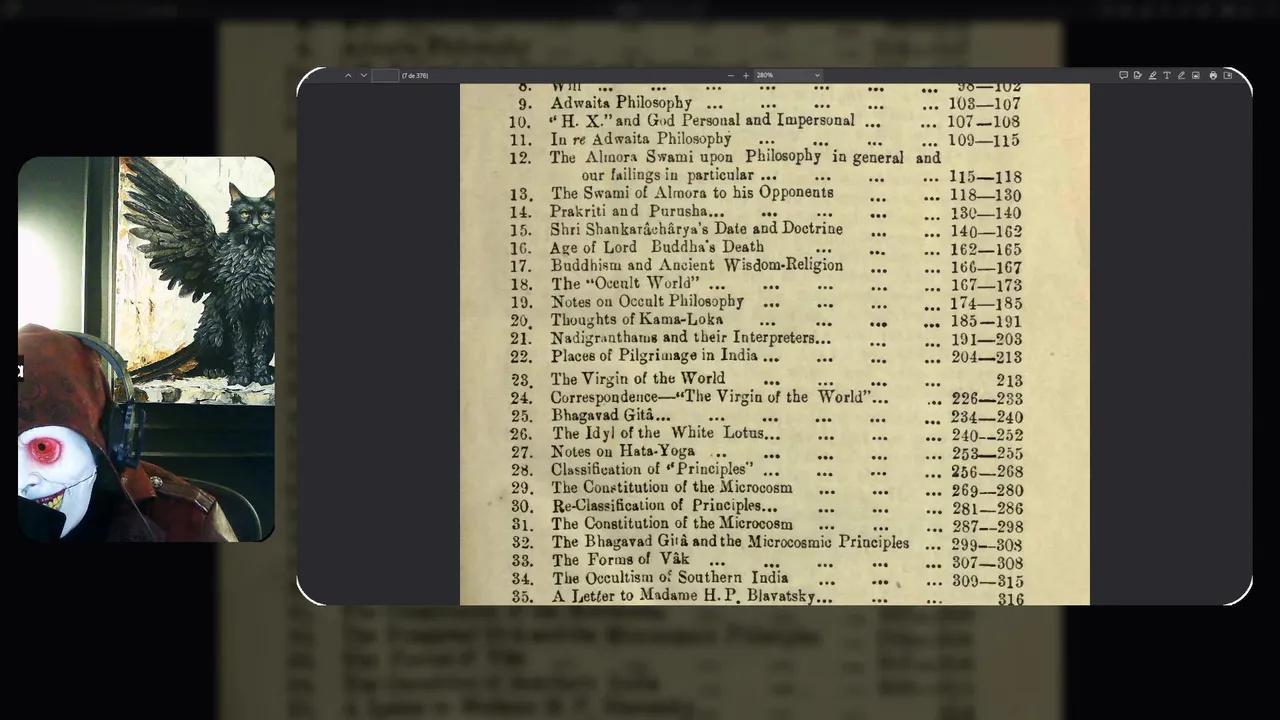The image size is (1280, 720).
Task: Click the "(7 de 376)" page count label
Action: click(x=415, y=75)
